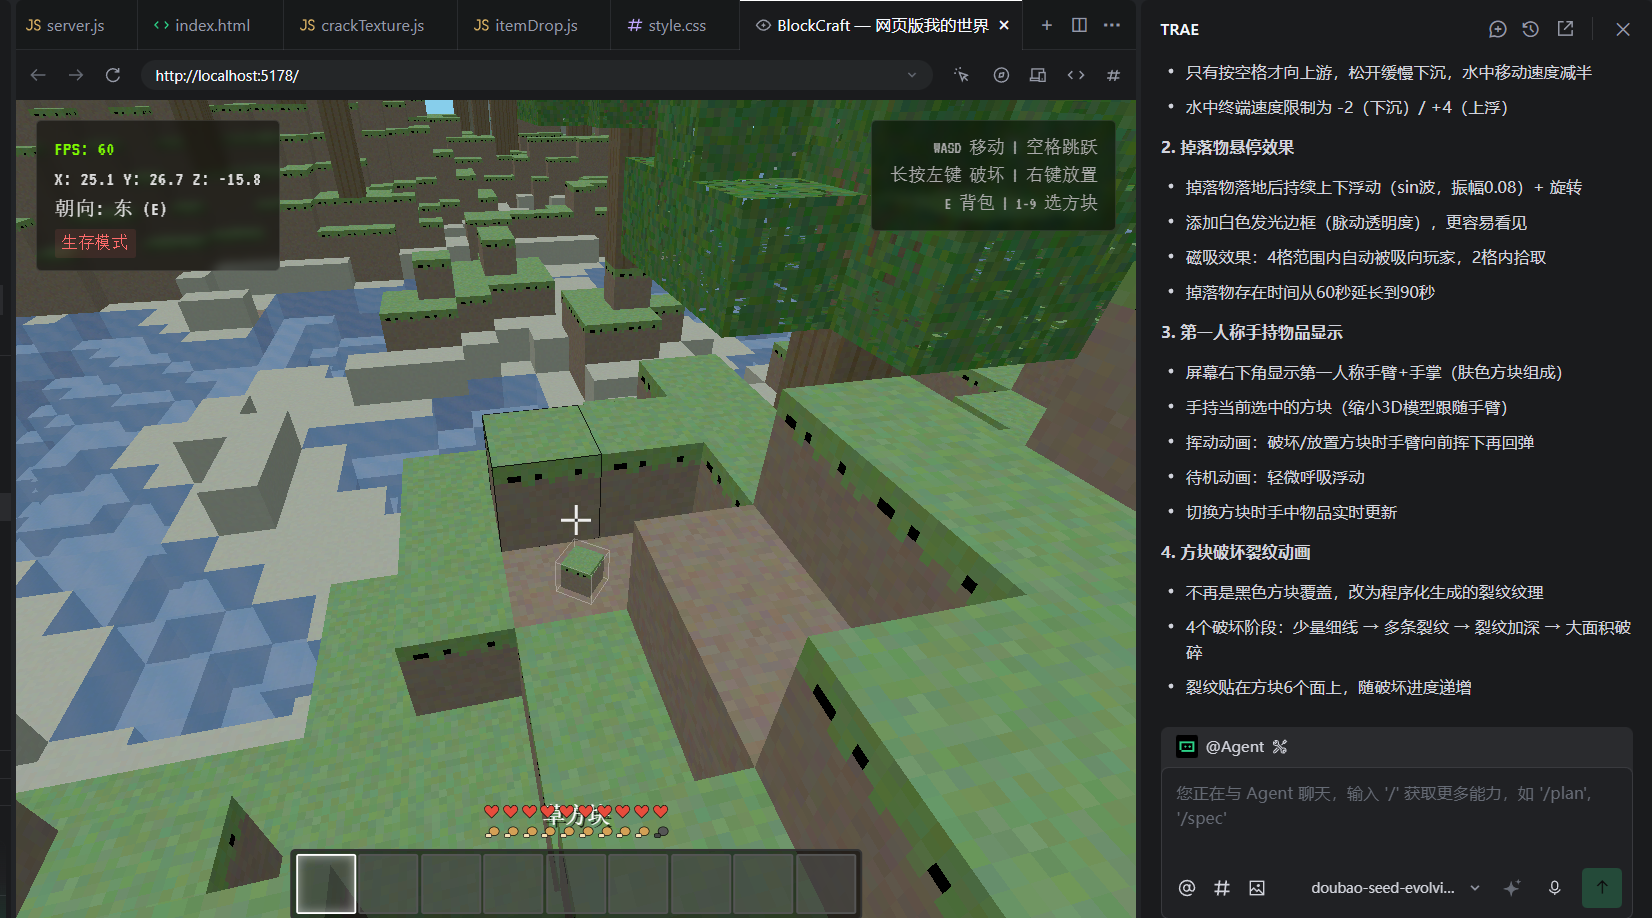Click the green Agent avatar icon
Viewport: 1652px width, 918px height.
pyautogui.click(x=1187, y=746)
